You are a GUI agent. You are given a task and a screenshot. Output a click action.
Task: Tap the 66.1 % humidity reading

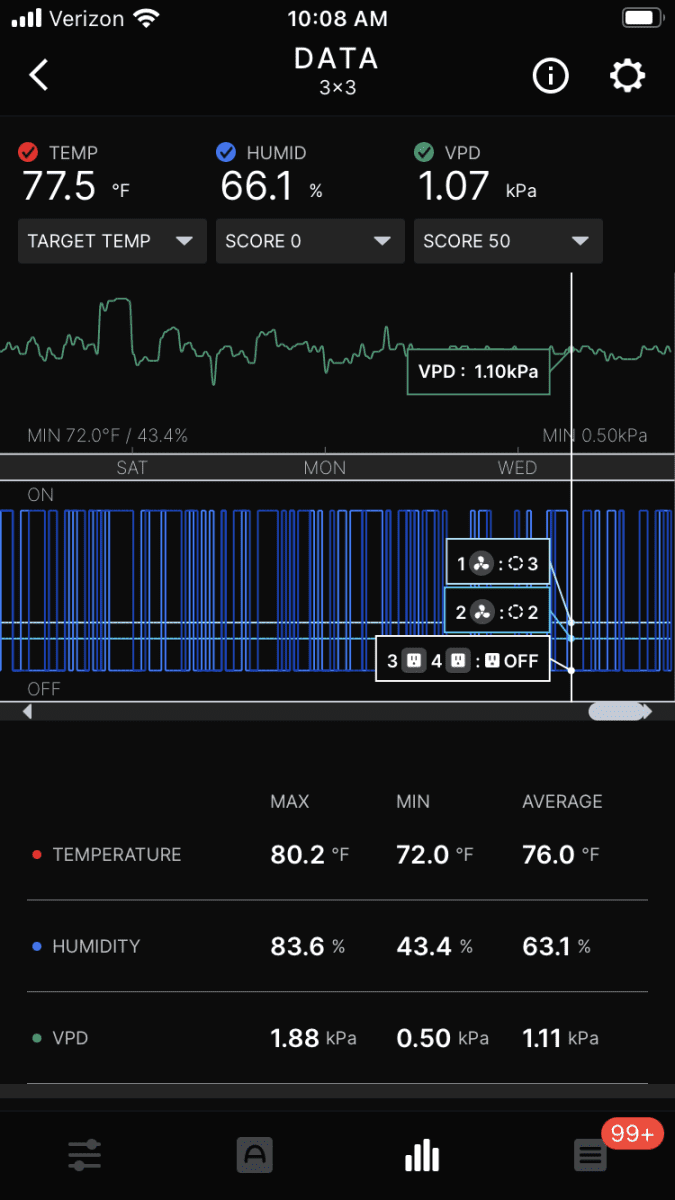click(272, 187)
